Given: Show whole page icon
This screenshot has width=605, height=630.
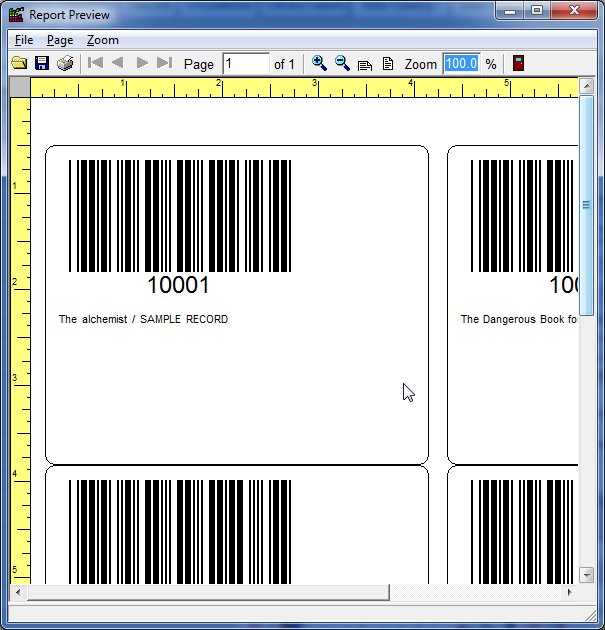Looking at the screenshot, I should (388, 64).
